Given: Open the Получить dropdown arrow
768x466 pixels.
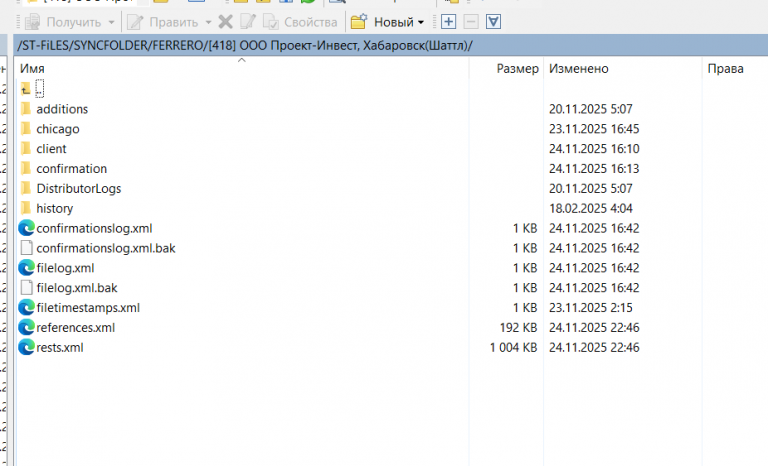Looking at the screenshot, I should (111, 23).
